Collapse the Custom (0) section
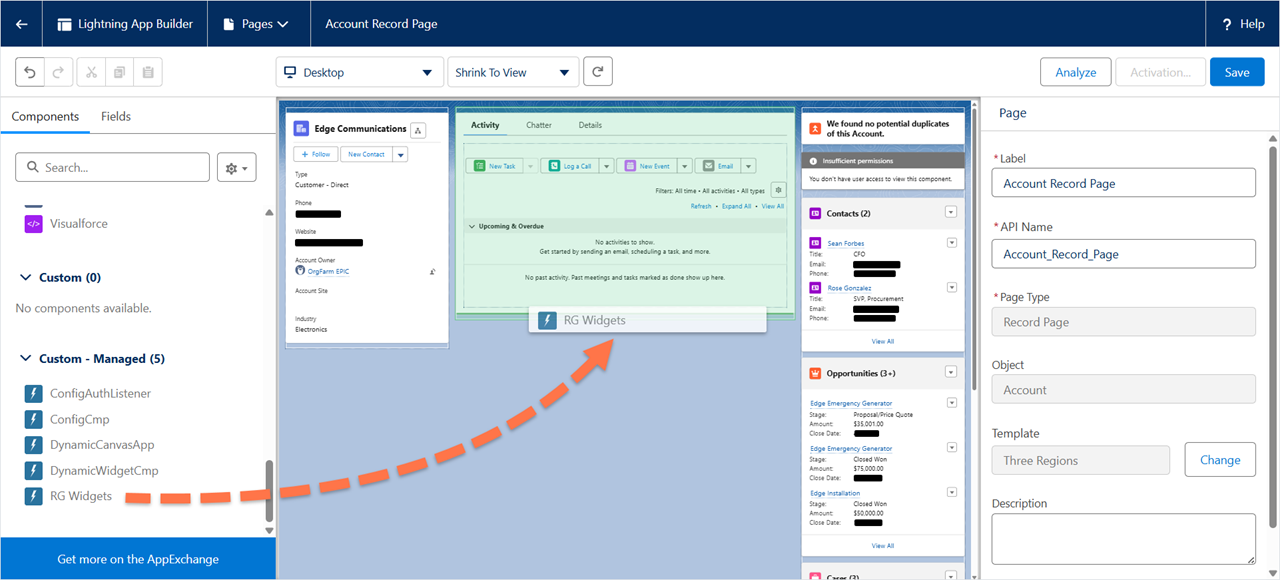This screenshot has height=580, width=1280. 27,278
